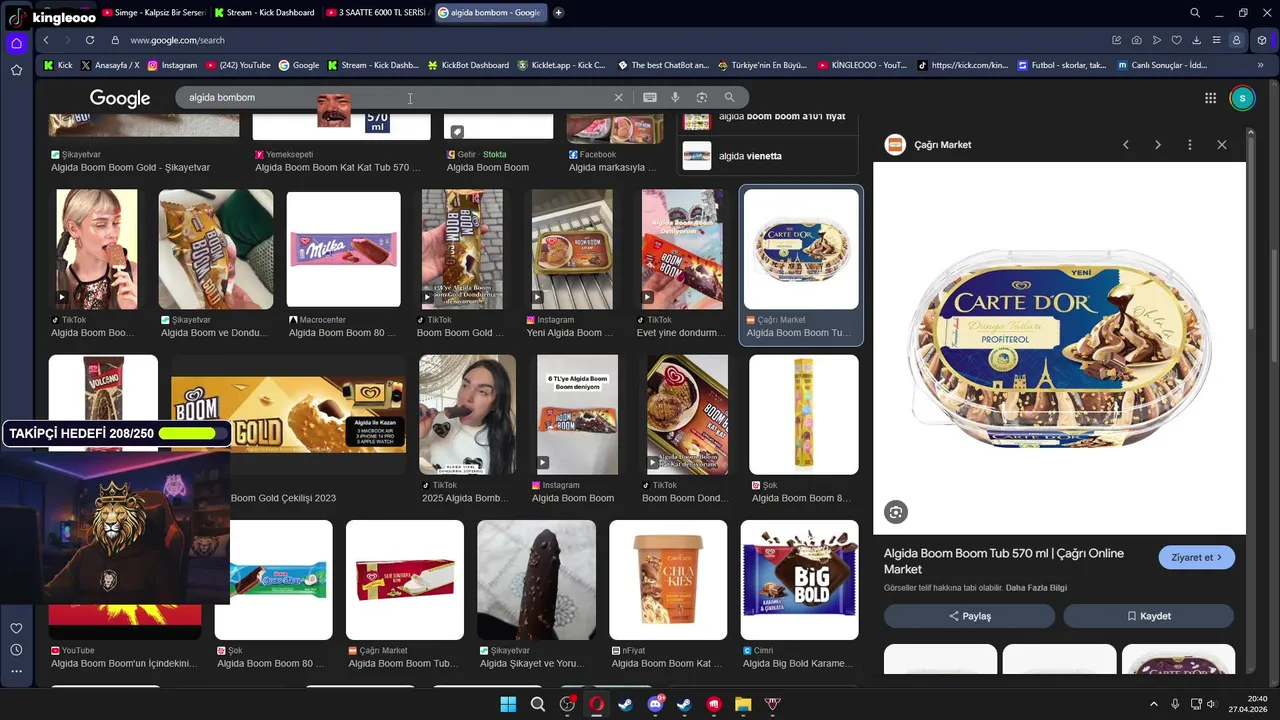Image resolution: width=1280 pixels, height=720 pixels.
Task: Open the large Carte d'Or preview image
Action: 1060,348
